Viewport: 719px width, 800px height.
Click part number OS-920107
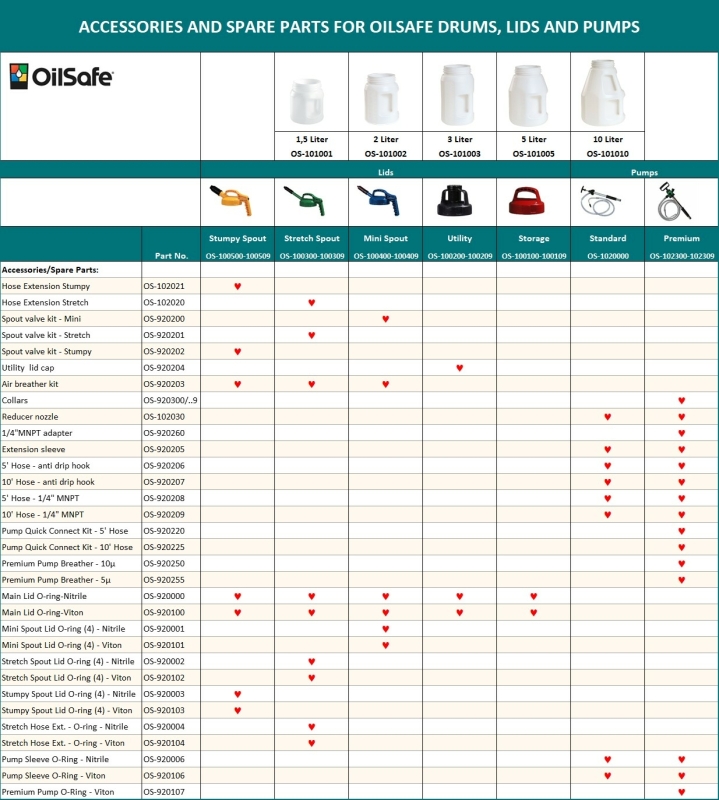point(164,792)
